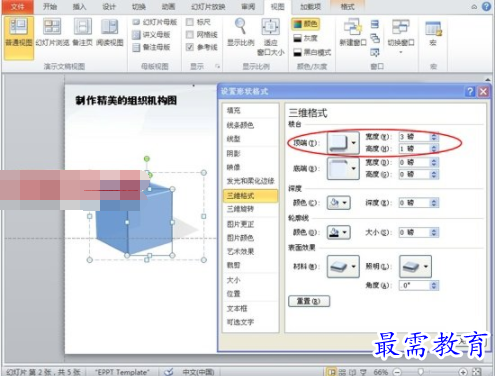Open Handout Master (讲义母版)
This screenshot has width=496, height=376.
(152, 35)
